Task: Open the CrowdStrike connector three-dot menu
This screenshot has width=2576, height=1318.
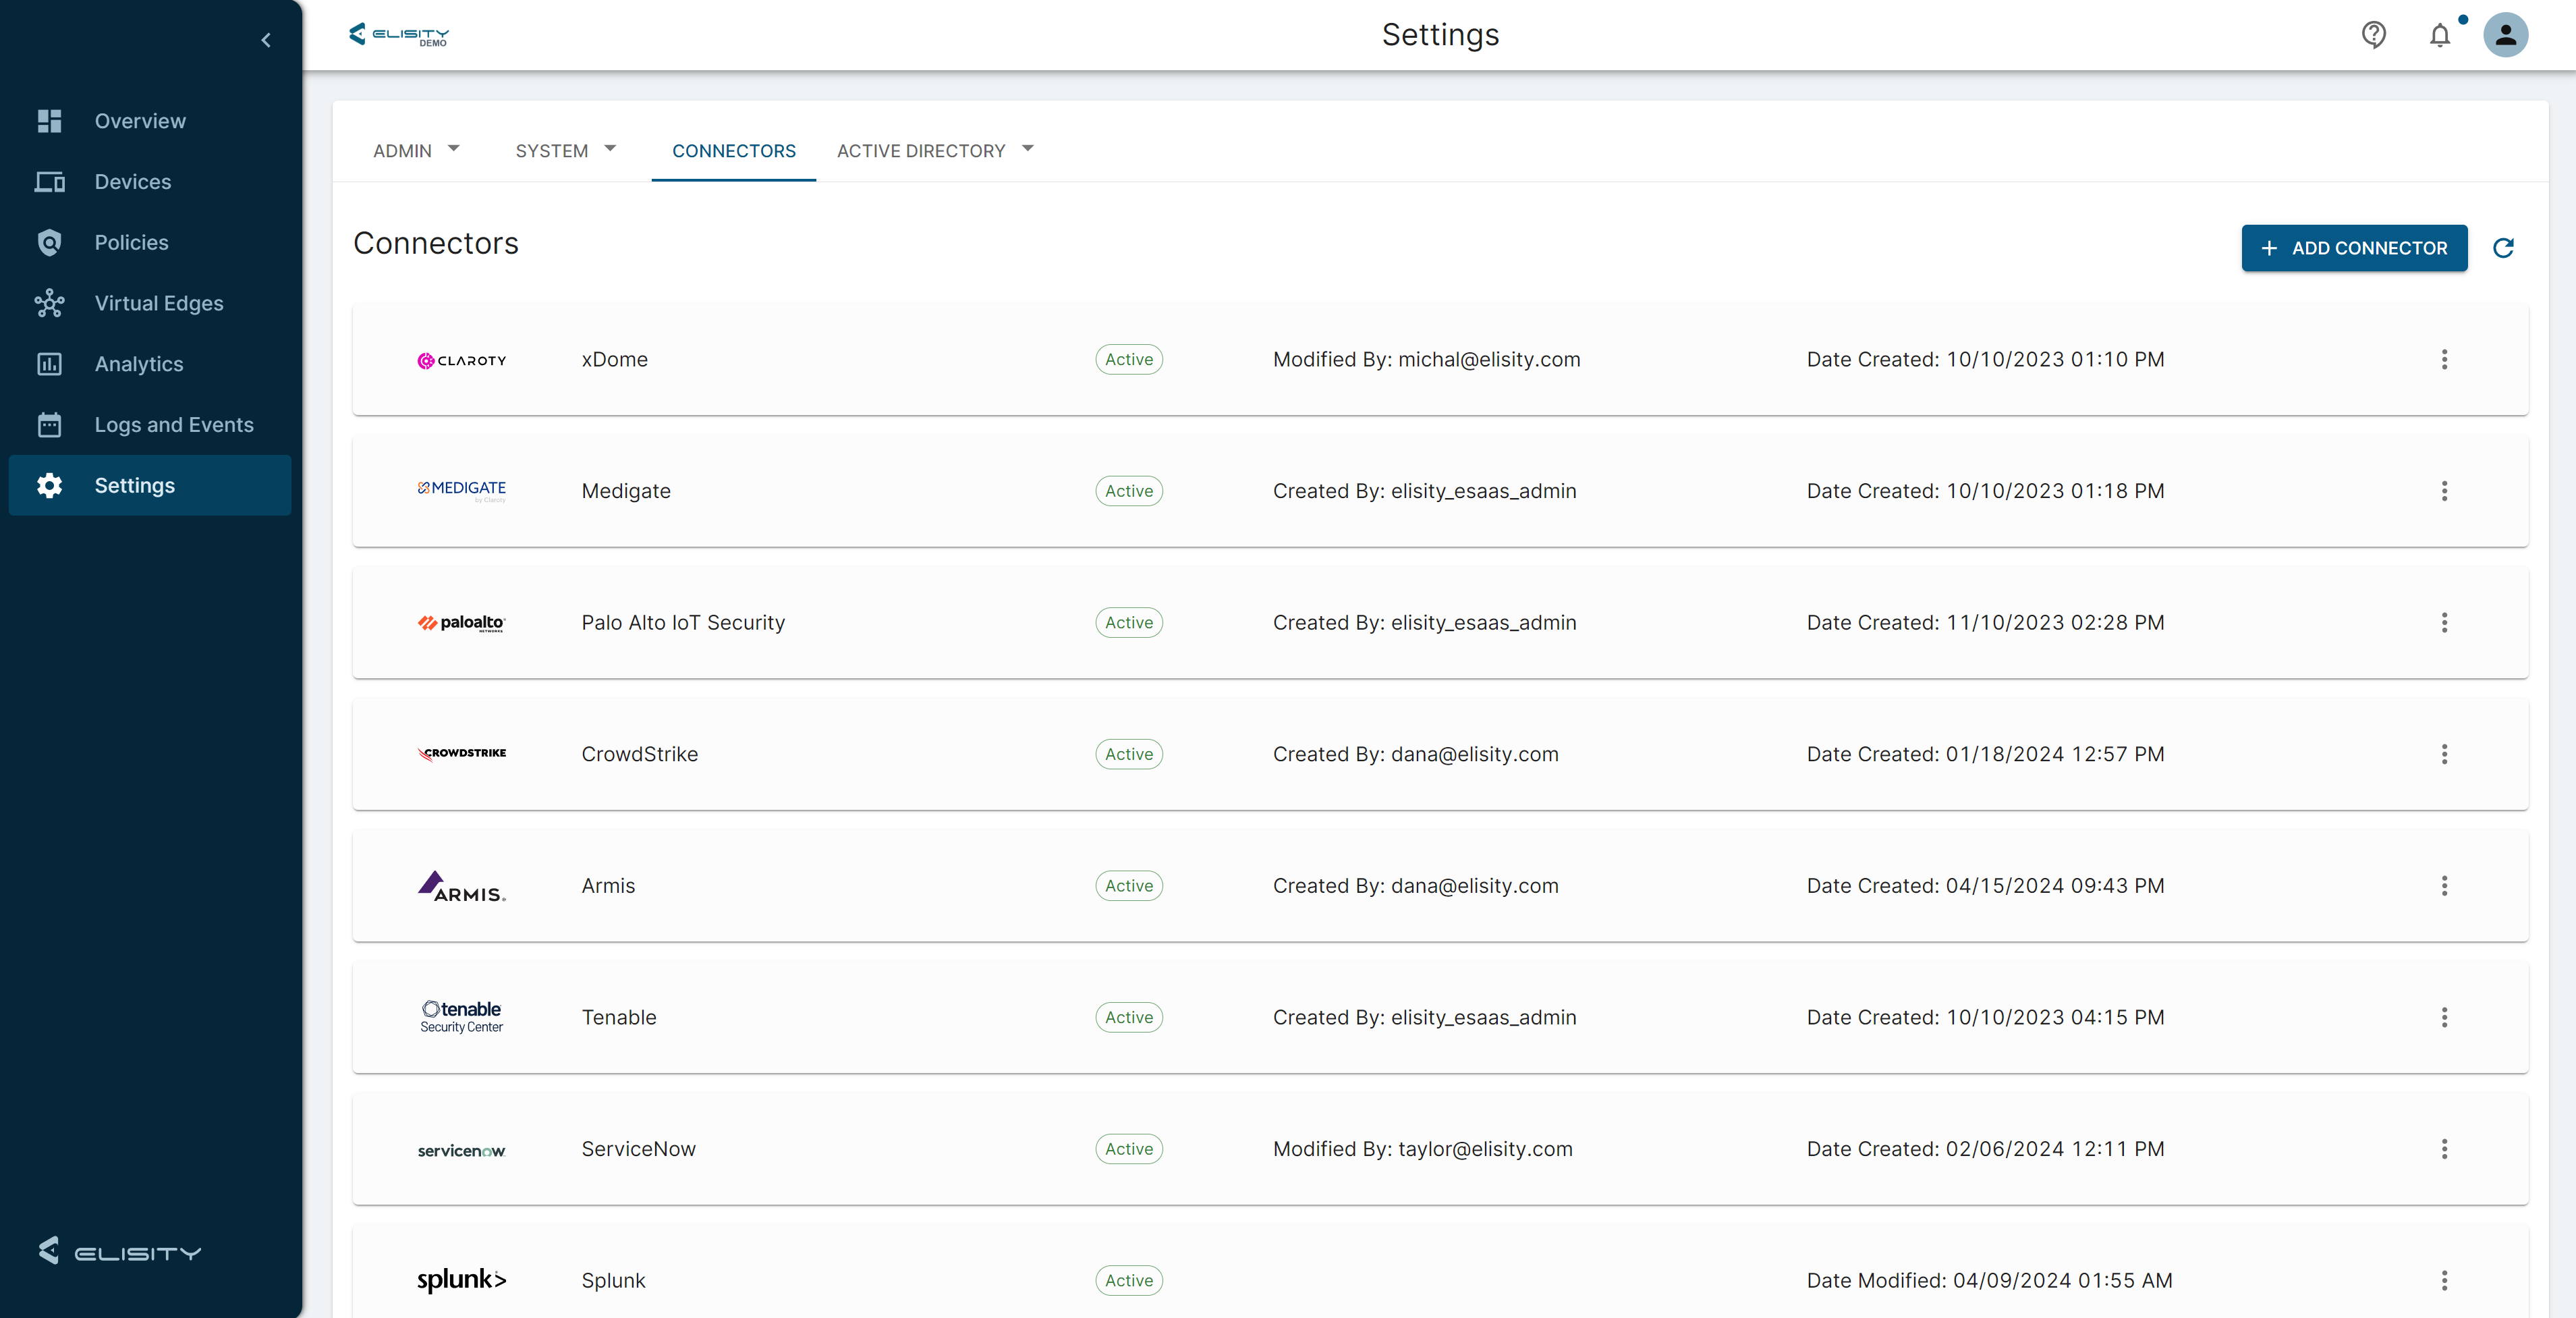Action: [2444, 754]
